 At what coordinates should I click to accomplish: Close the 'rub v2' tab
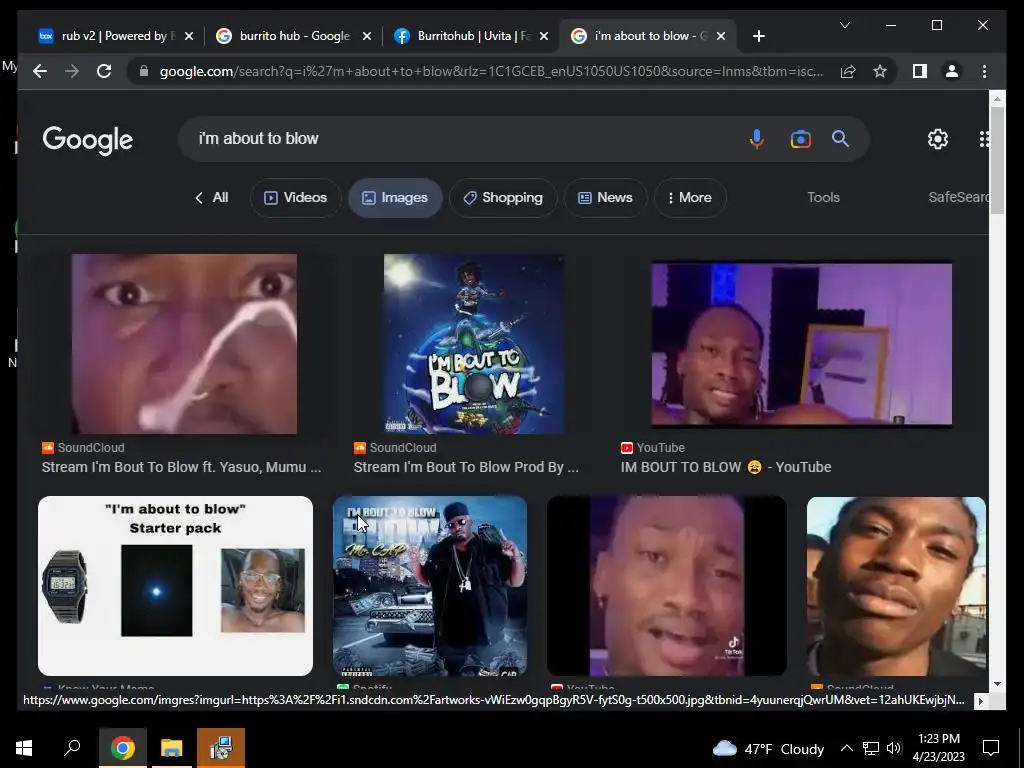click(x=189, y=36)
